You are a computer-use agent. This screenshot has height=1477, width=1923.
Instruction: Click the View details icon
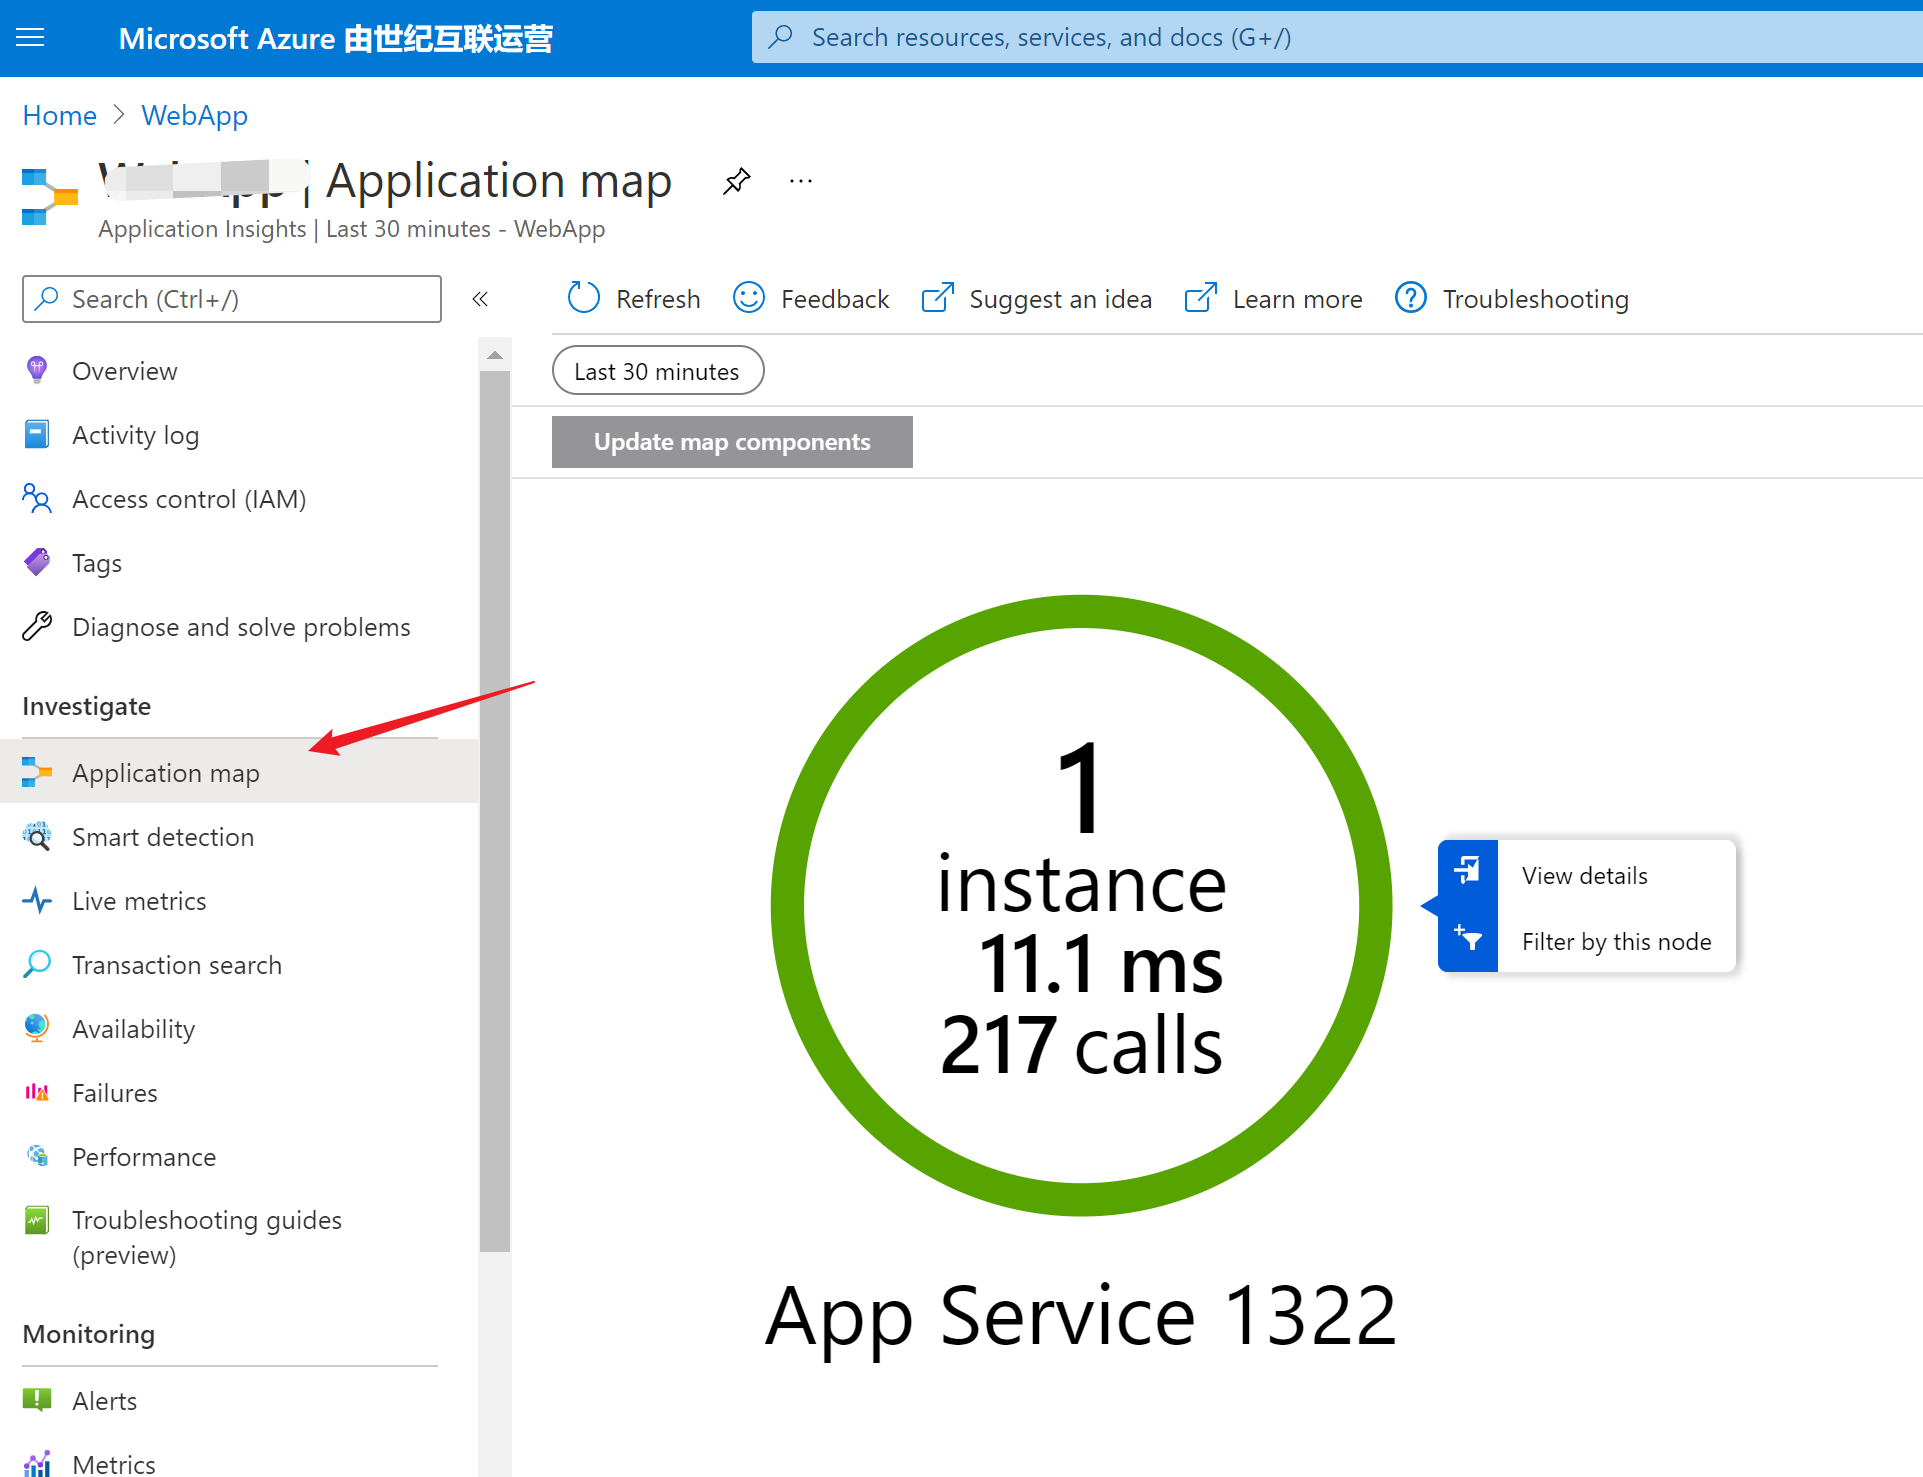1467,872
